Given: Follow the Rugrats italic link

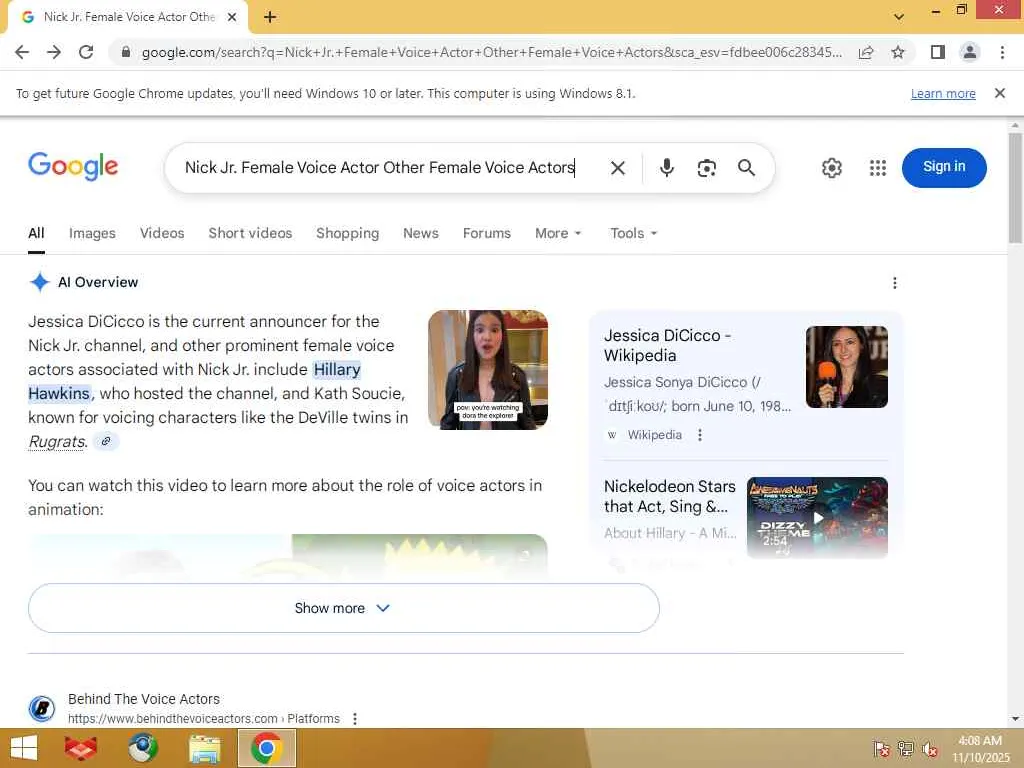Looking at the screenshot, I should coord(57,442).
